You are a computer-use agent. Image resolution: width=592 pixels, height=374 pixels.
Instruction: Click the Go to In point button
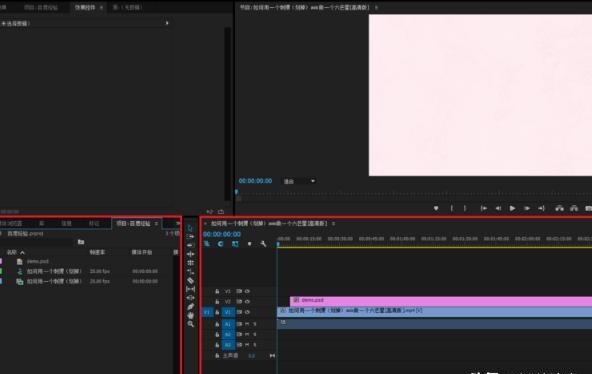tap(483, 208)
